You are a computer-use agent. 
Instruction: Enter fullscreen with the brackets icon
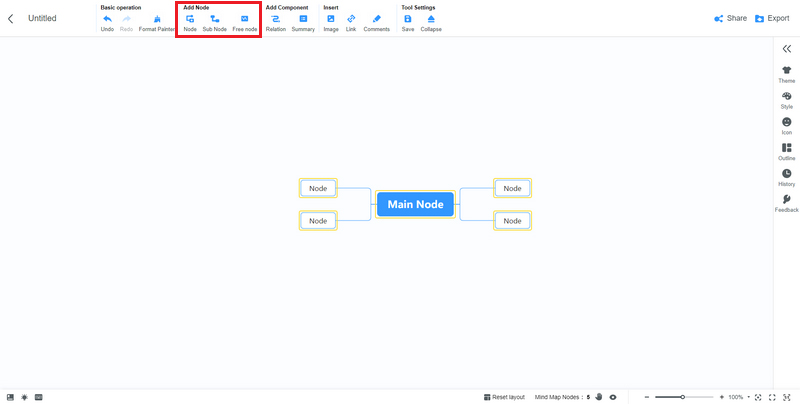[x=772, y=397]
